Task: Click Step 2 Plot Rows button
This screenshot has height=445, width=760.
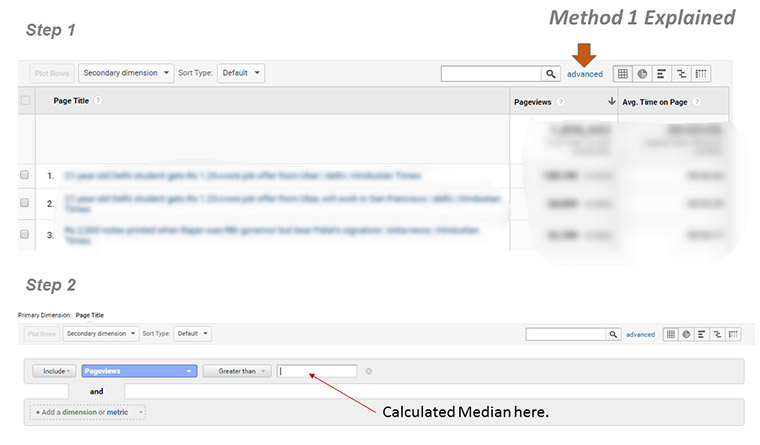Action: pos(42,334)
